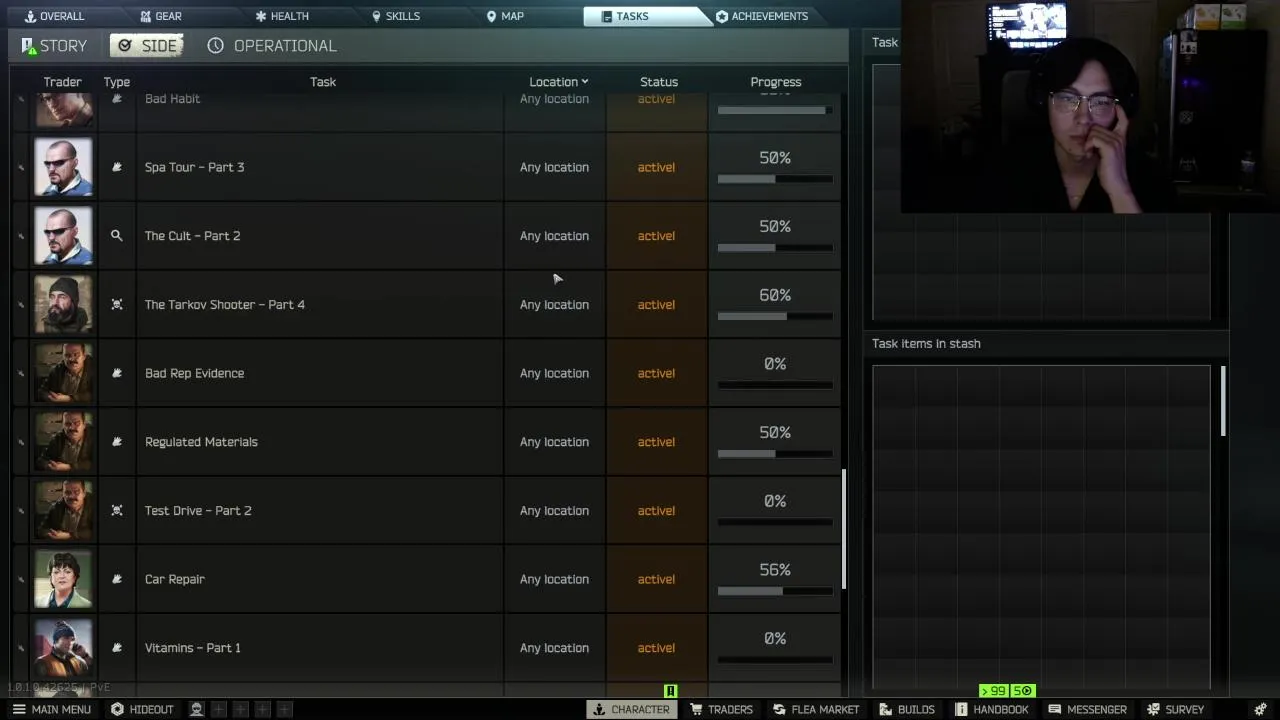Expand the Car Repair row arrow
Viewport: 1280px width, 720px height.
(21, 579)
